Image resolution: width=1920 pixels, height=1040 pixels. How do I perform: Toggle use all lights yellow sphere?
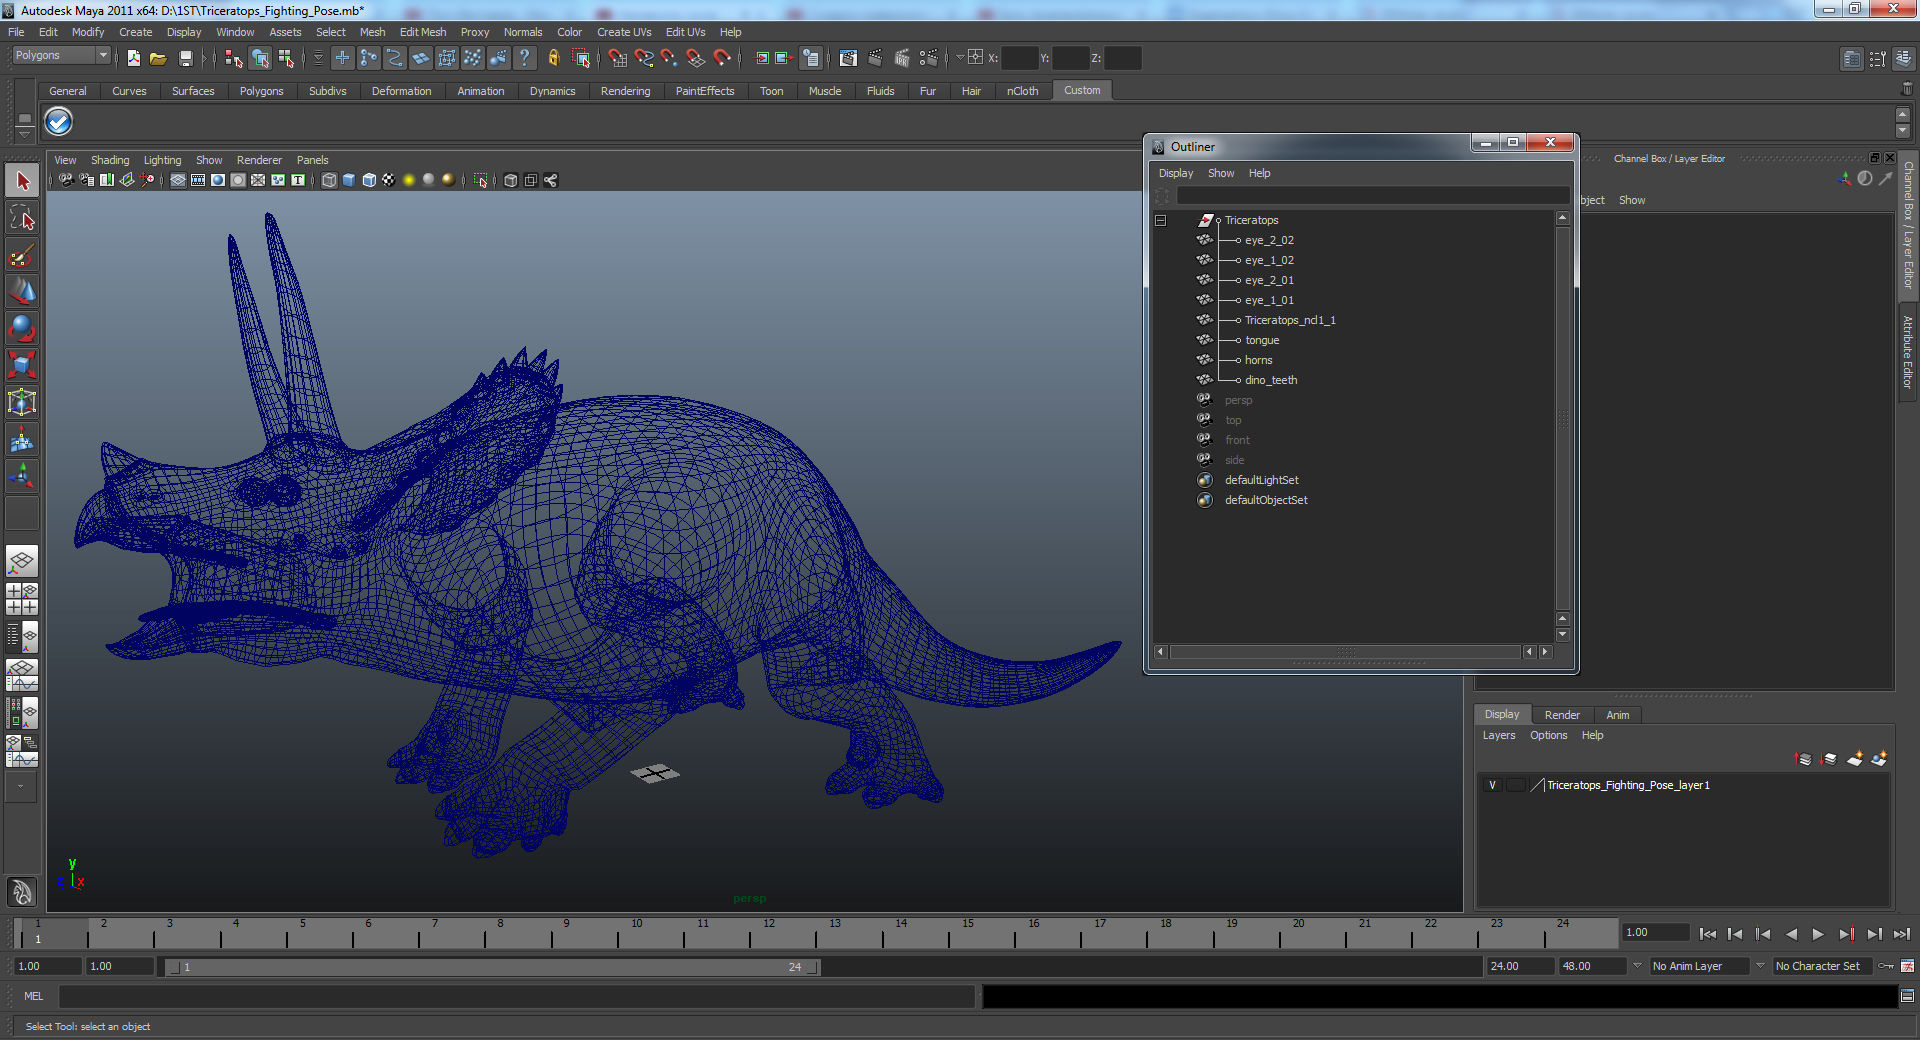pyautogui.click(x=409, y=180)
